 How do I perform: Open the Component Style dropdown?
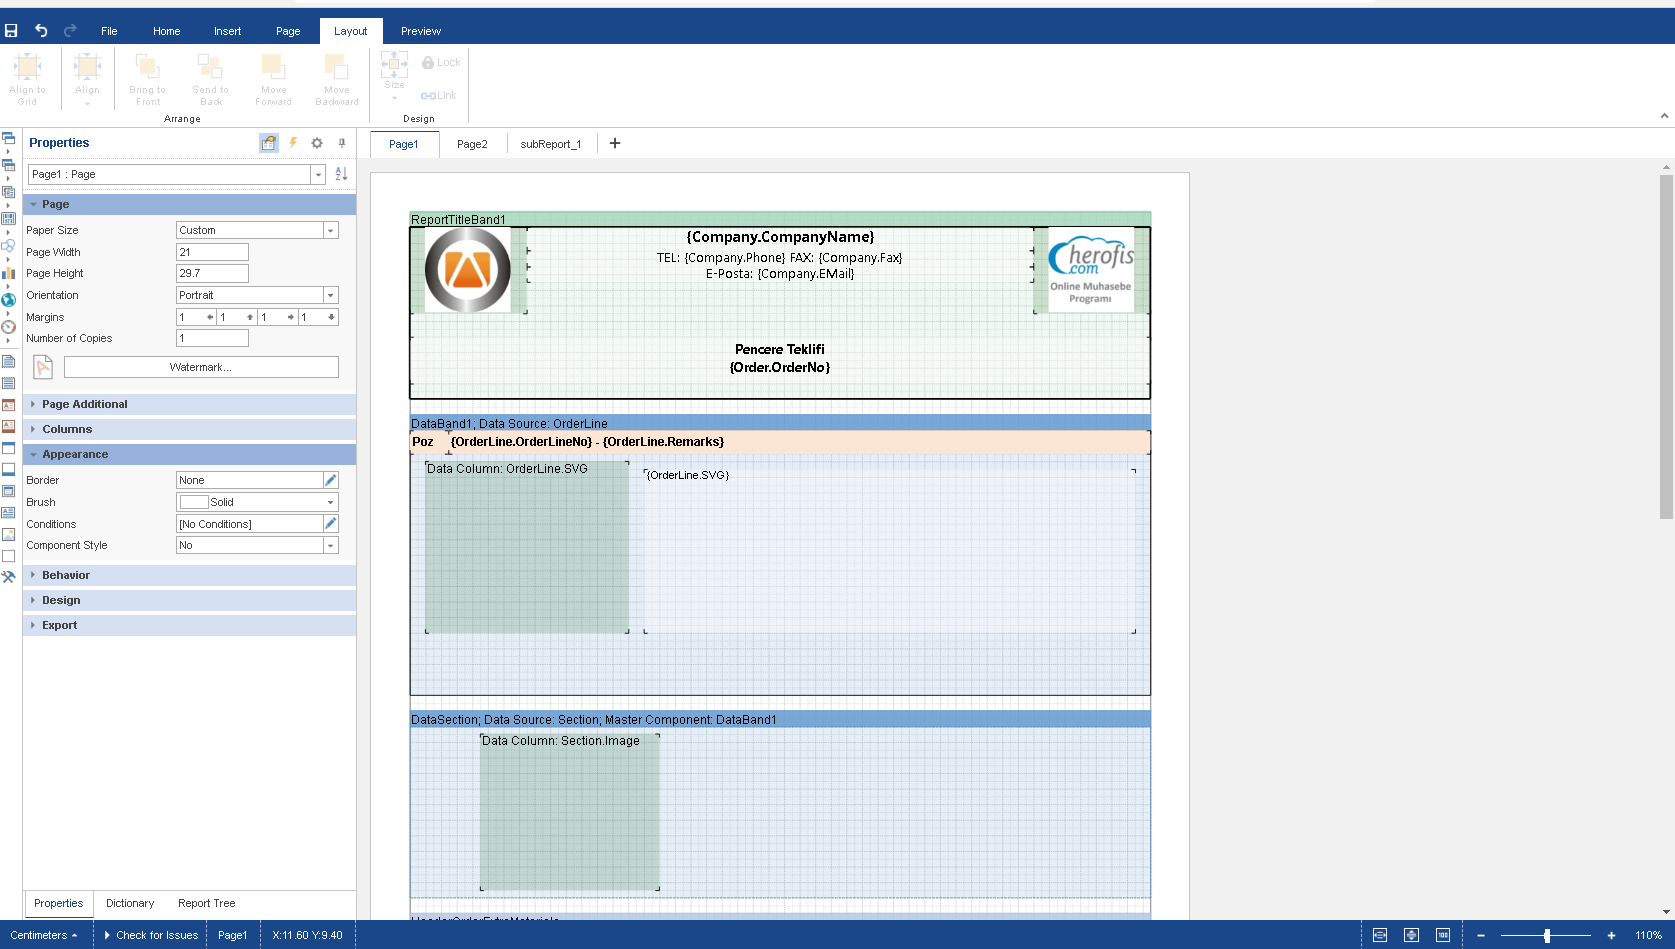330,545
